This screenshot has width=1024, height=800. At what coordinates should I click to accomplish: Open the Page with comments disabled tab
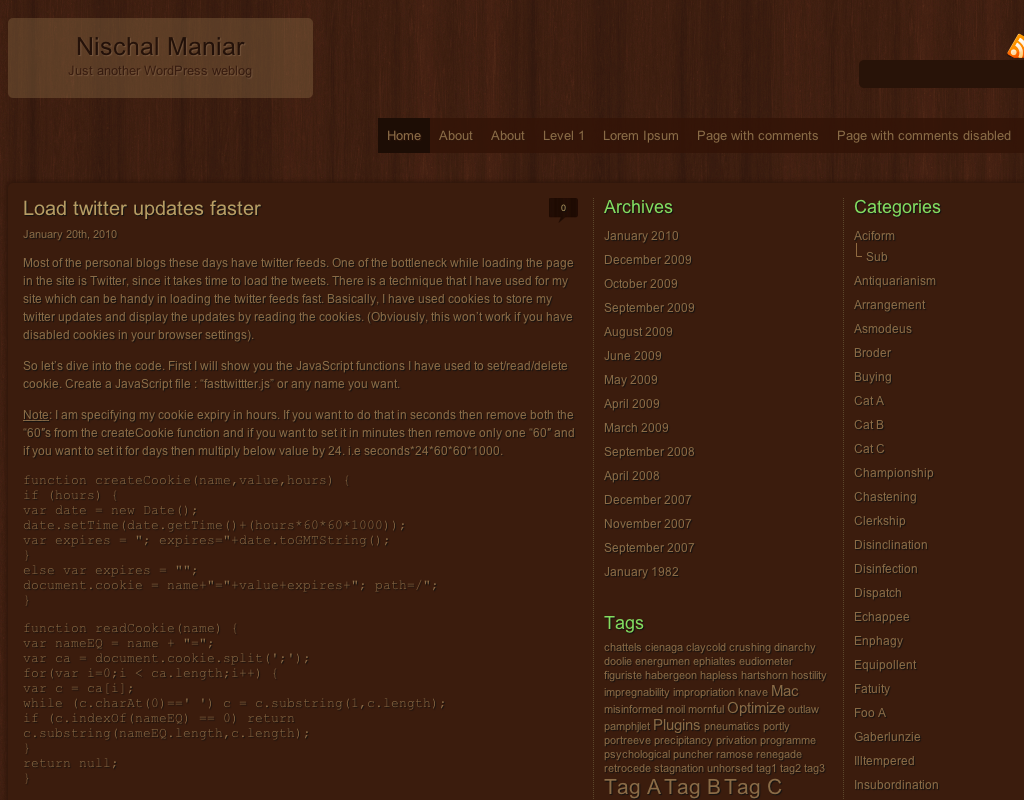[x=923, y=136]
